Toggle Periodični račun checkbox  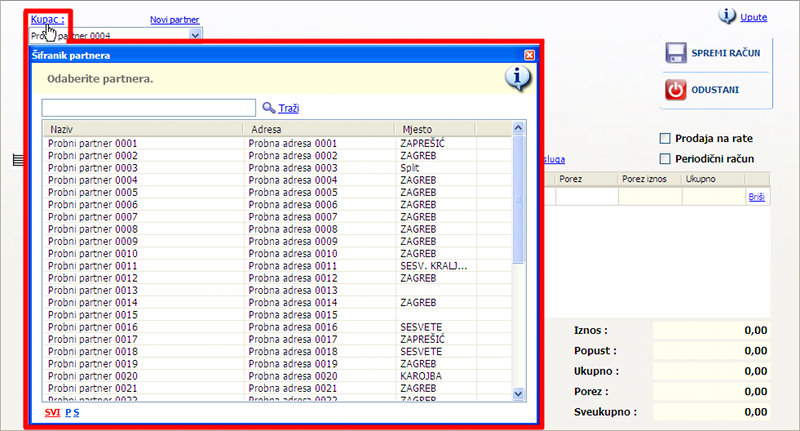pyautogui.click(x=665, y=159)
